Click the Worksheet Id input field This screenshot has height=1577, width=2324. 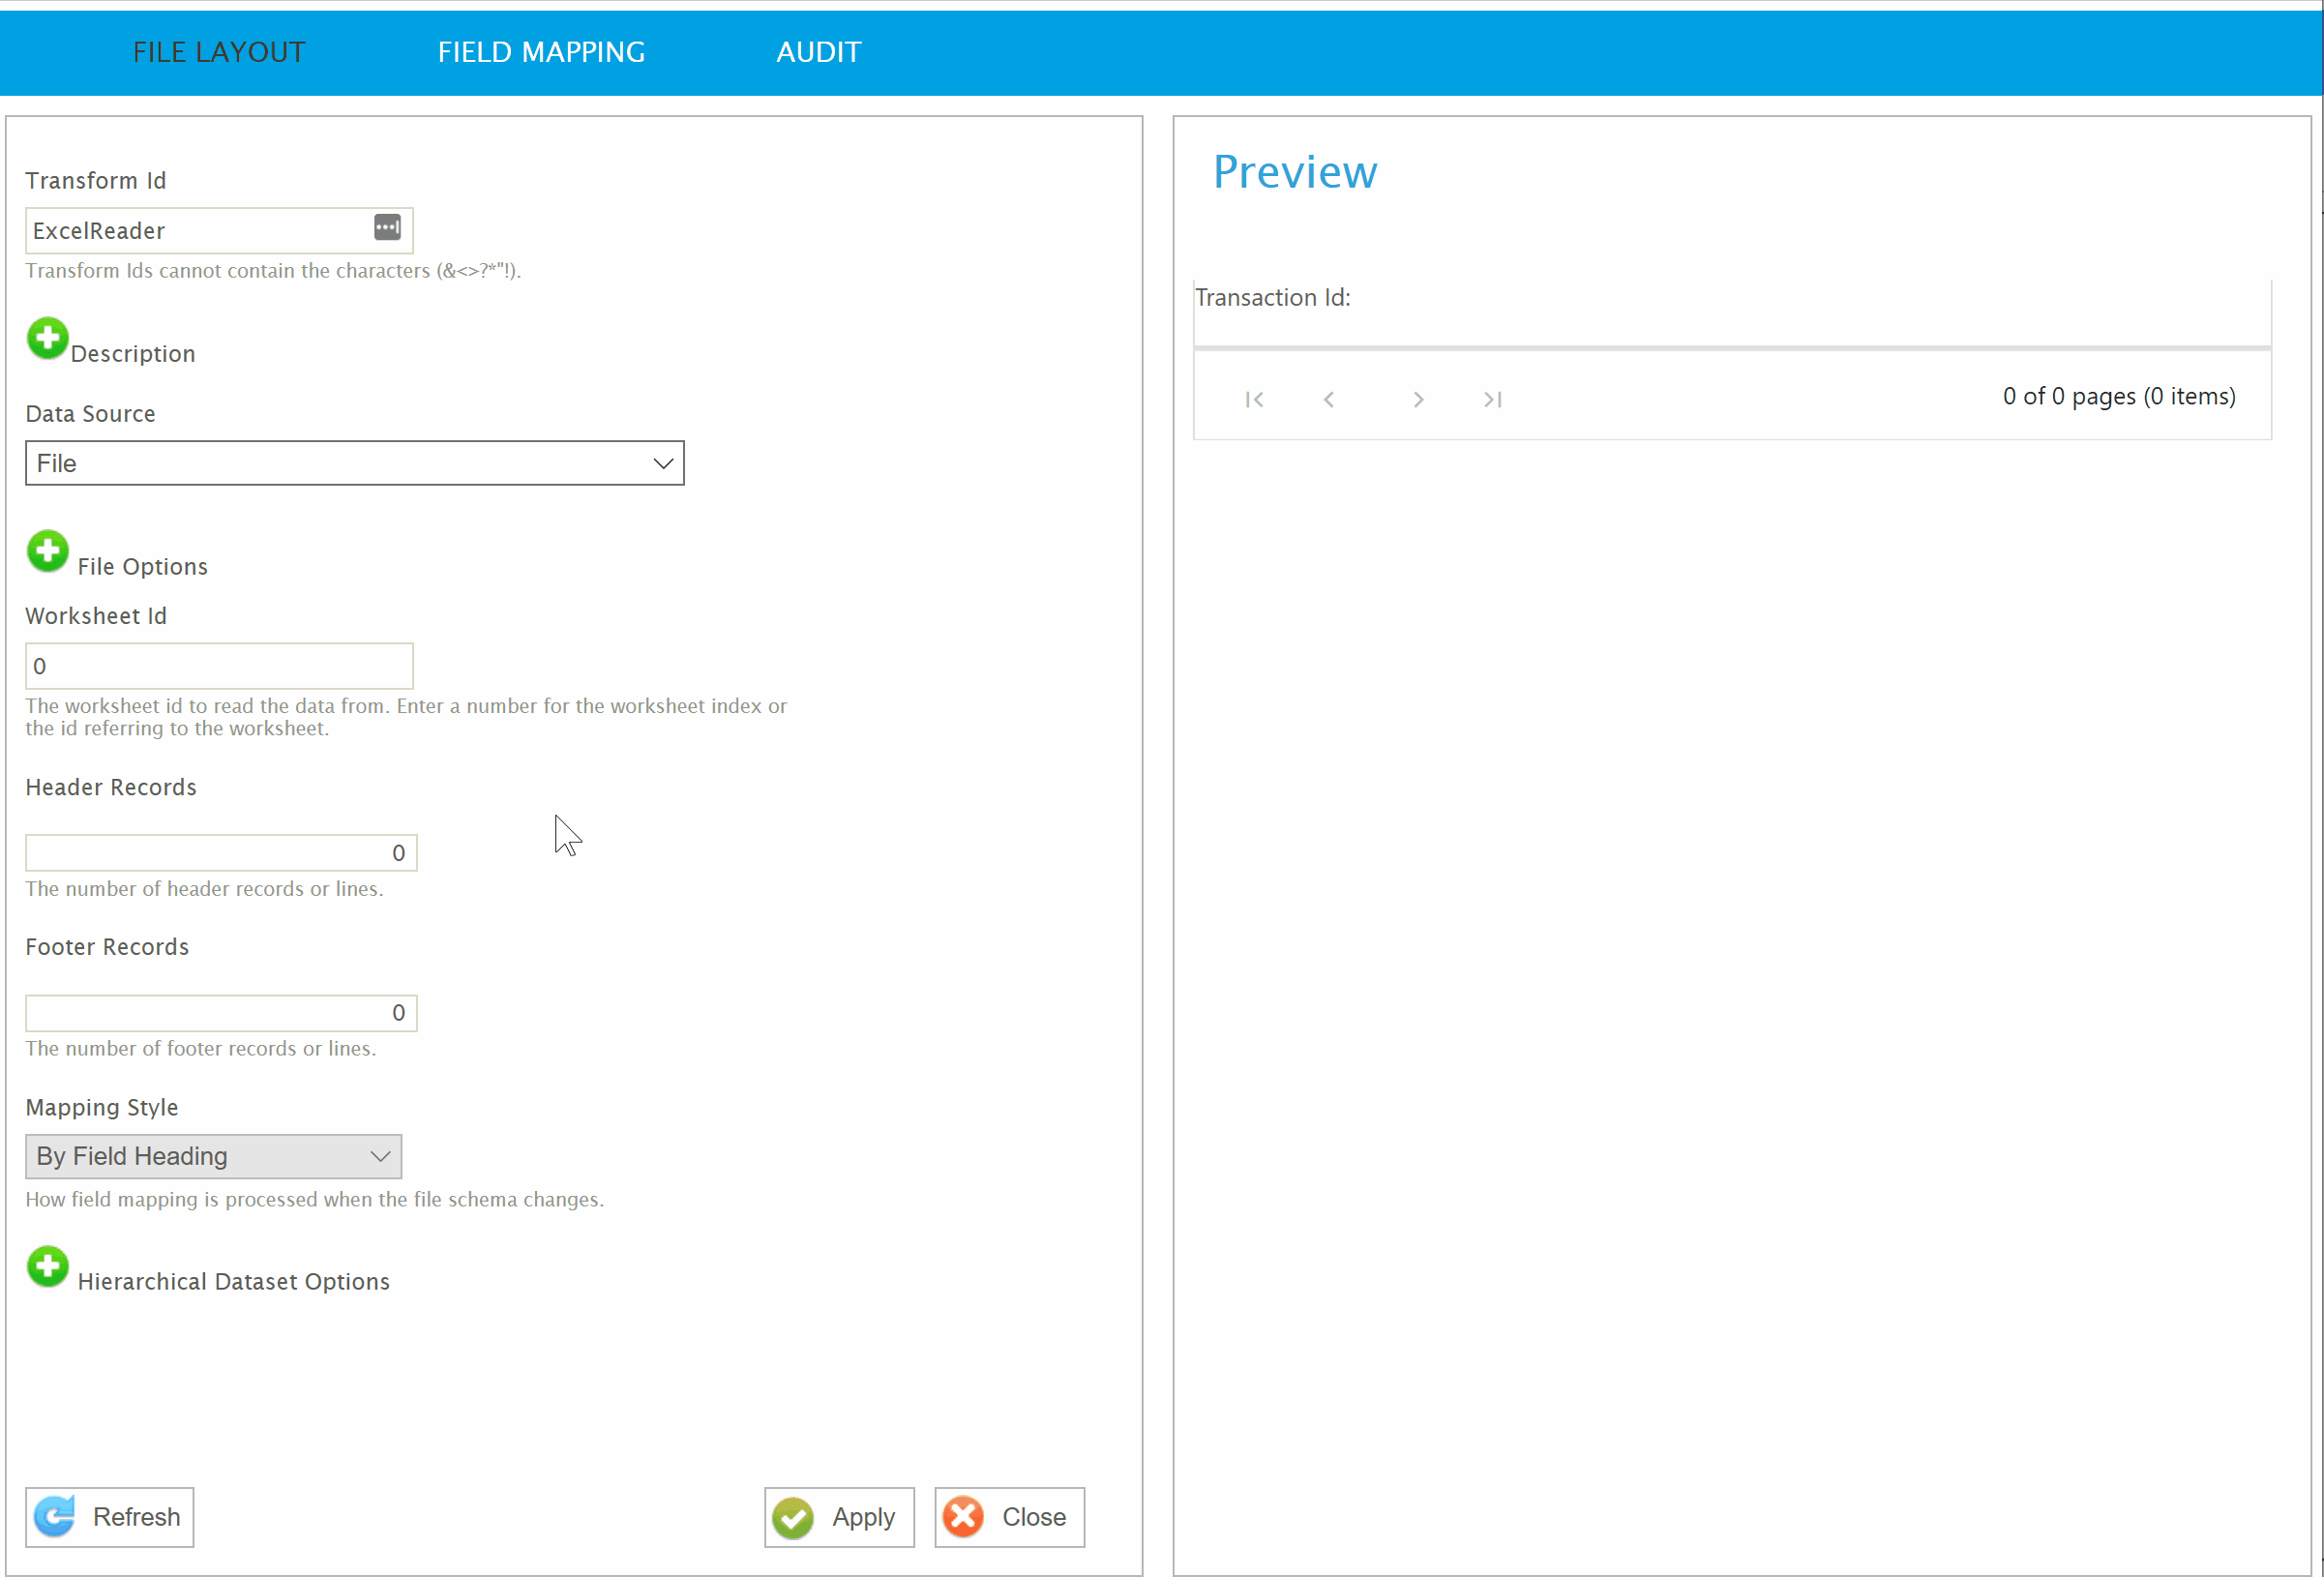(219, 666)
